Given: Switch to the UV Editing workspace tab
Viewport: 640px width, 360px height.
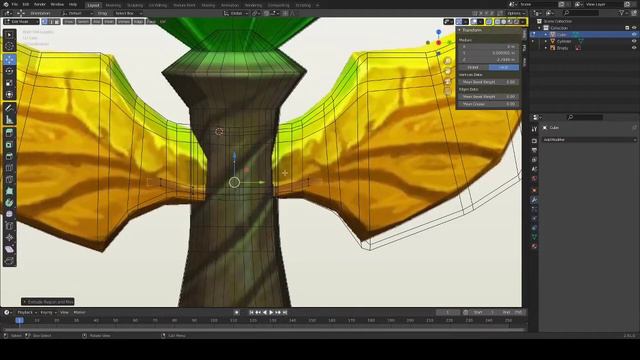Looking at the screenshot, I should (x=158, y=5).
